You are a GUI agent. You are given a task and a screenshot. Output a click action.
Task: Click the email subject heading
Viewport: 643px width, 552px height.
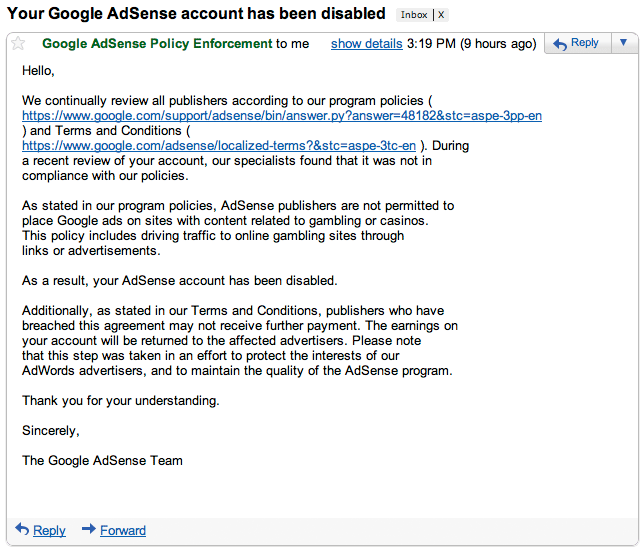pyautogui.click(x=196, y=14)
